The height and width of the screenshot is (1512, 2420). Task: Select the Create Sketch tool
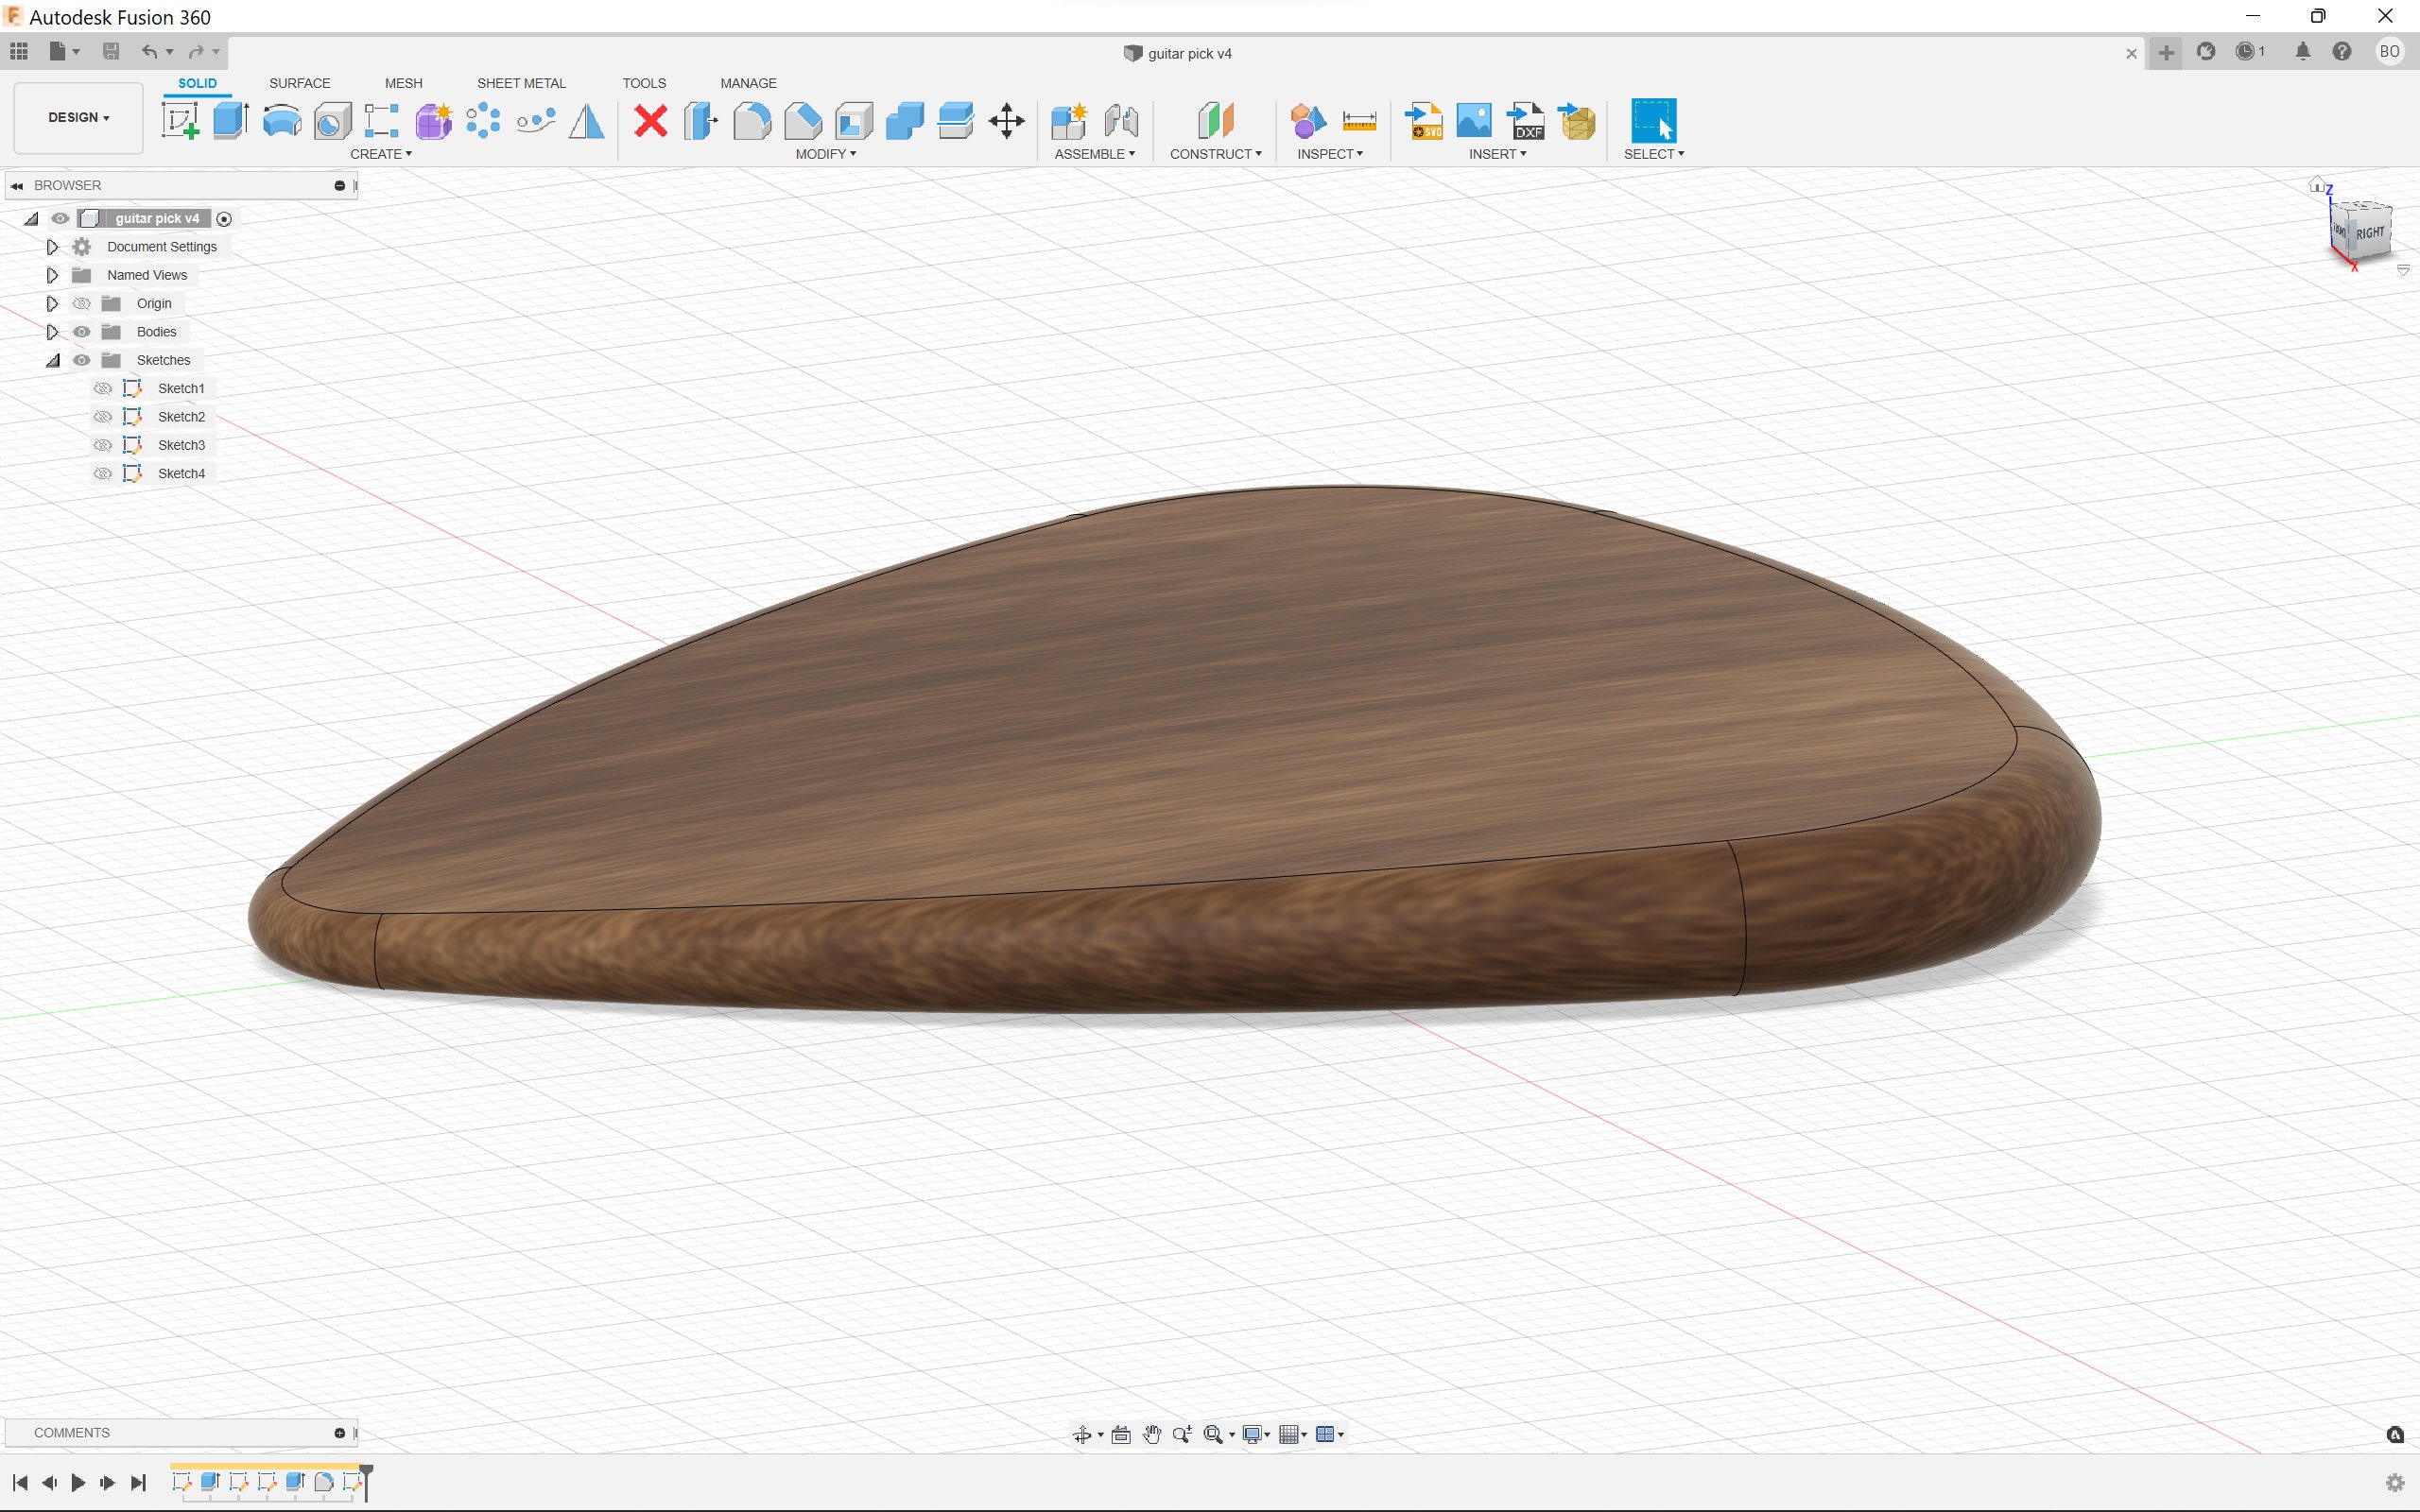click(x=180, y=120)
